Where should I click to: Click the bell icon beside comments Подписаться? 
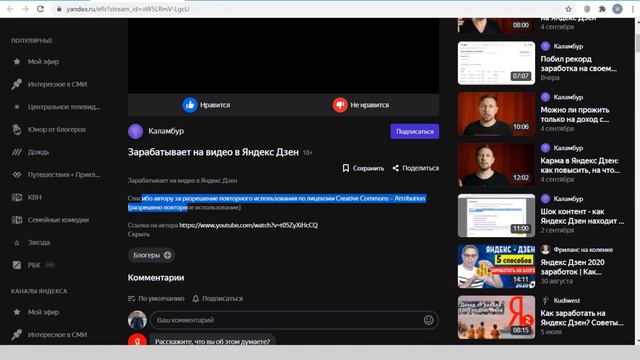196,298
